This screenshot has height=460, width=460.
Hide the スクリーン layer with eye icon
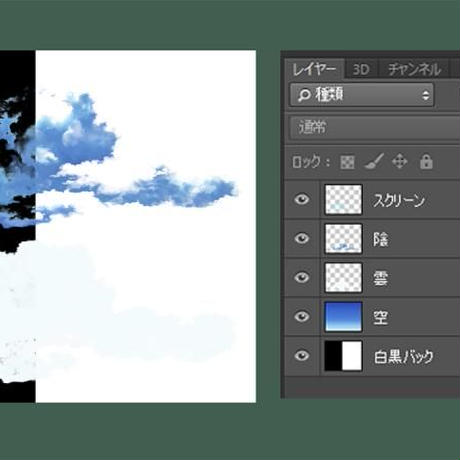tap(302, 200)
